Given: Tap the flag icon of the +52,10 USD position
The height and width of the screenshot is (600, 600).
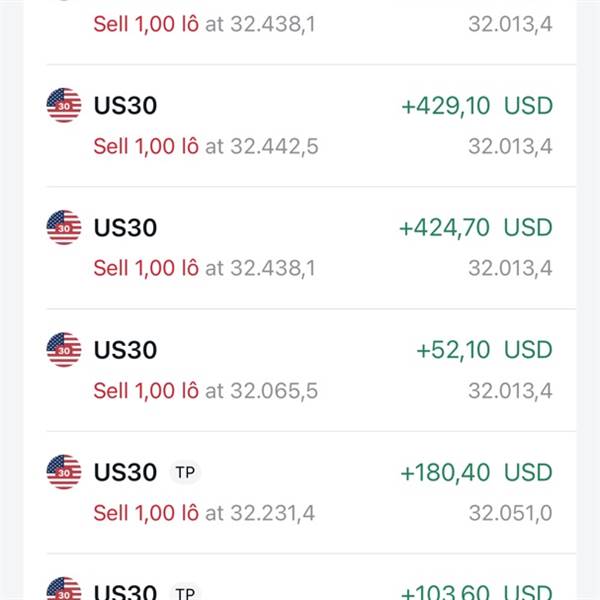Looking at the screenshot, I should [x=64, y=349].
